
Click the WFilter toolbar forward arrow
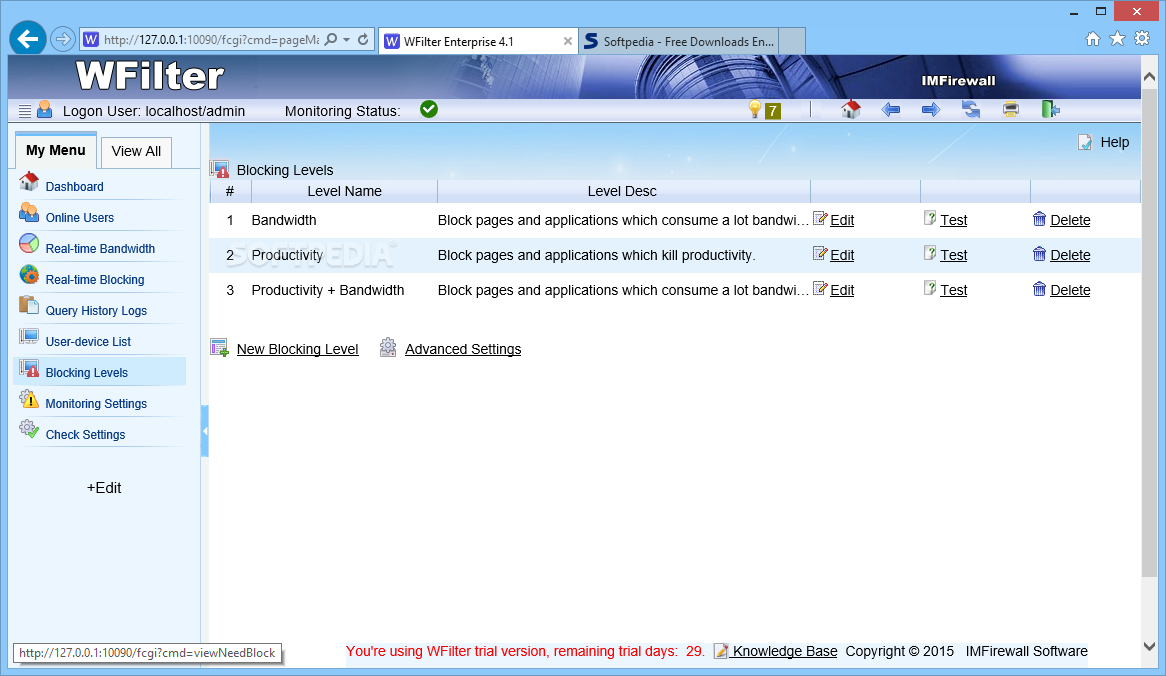(931, 110)
